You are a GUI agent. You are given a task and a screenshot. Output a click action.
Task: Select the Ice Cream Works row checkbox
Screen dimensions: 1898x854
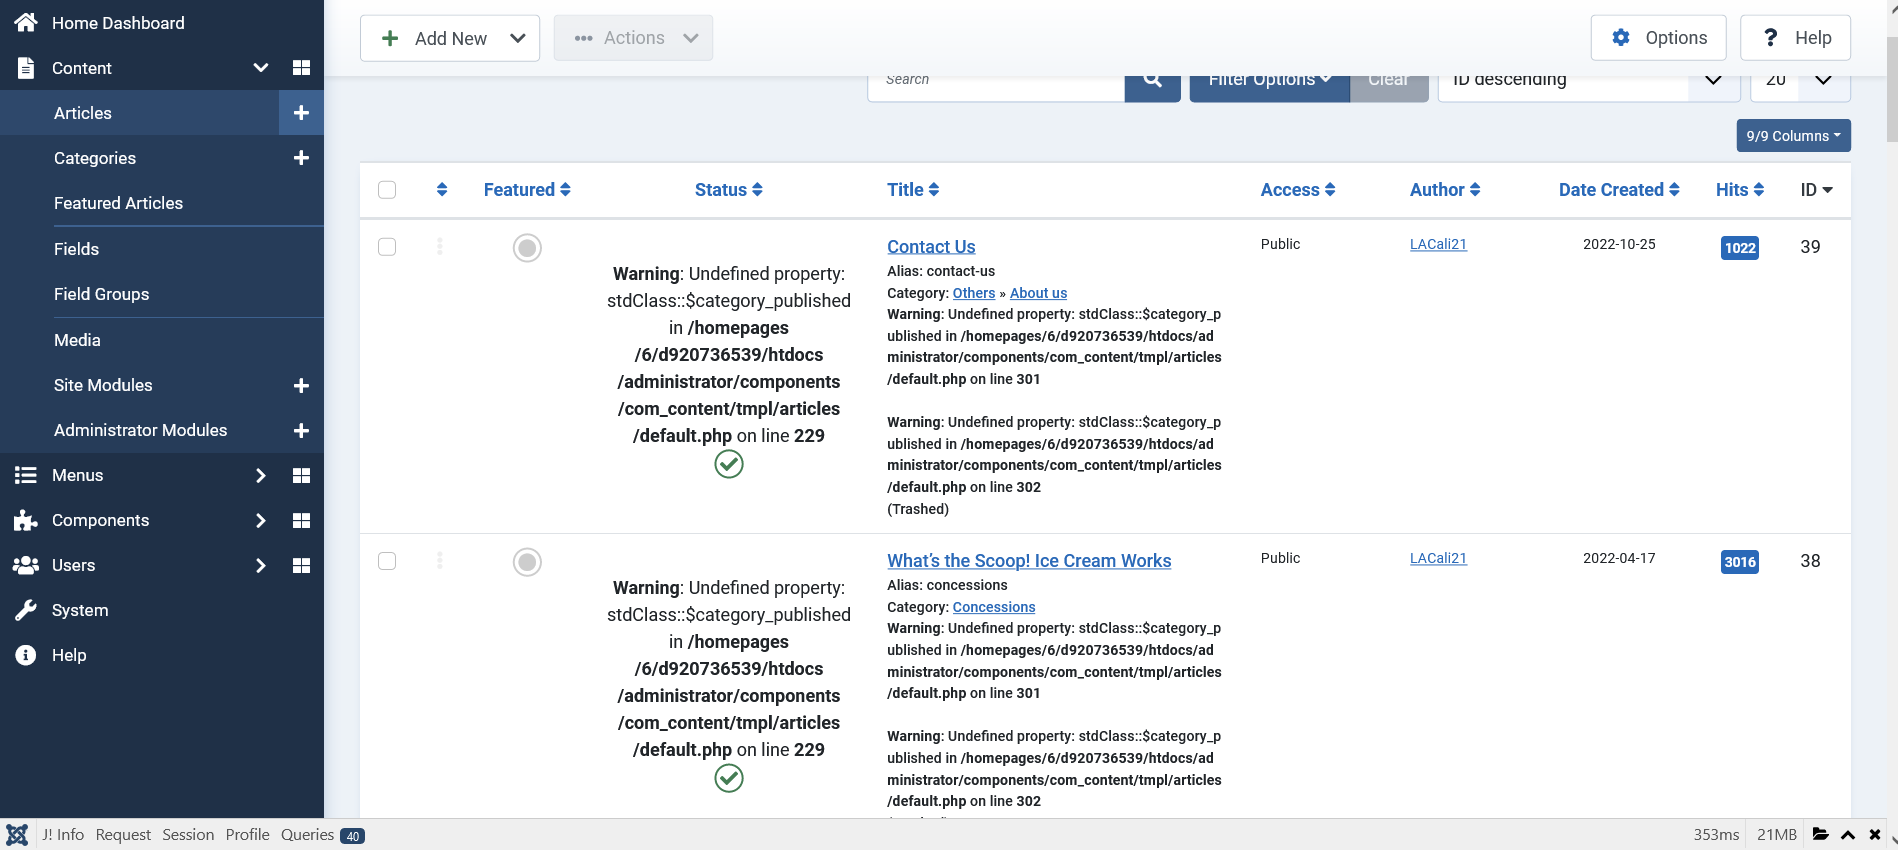pos(387,561)
